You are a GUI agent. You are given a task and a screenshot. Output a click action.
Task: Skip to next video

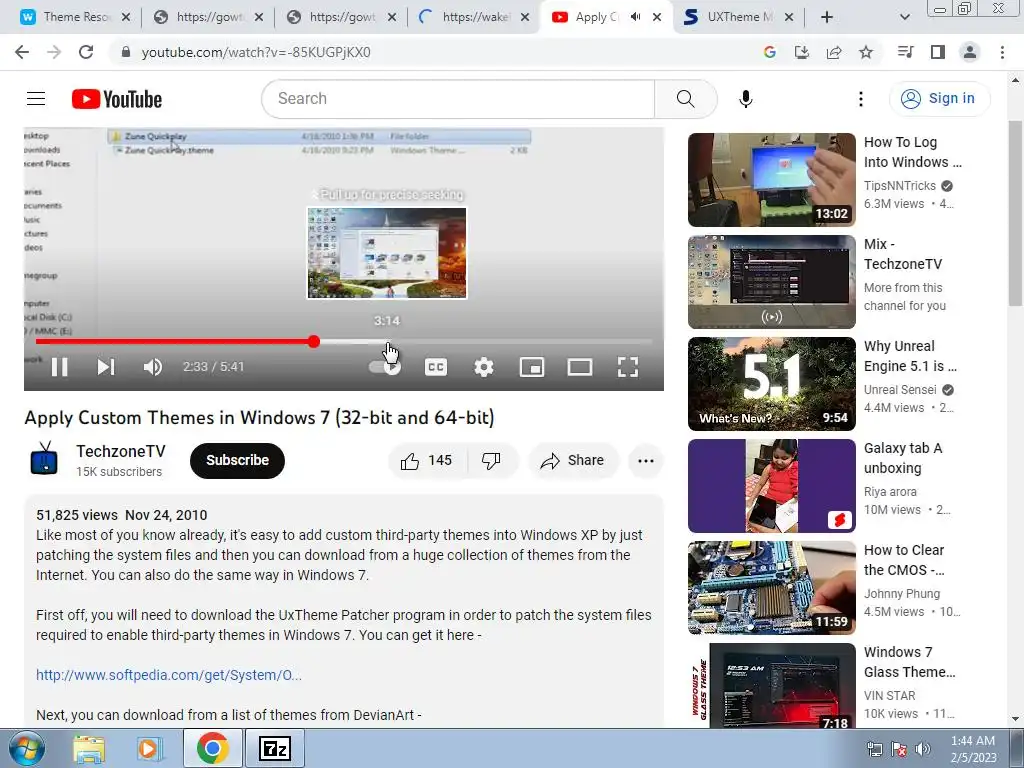pyautogui.click(x=106, y=367)
